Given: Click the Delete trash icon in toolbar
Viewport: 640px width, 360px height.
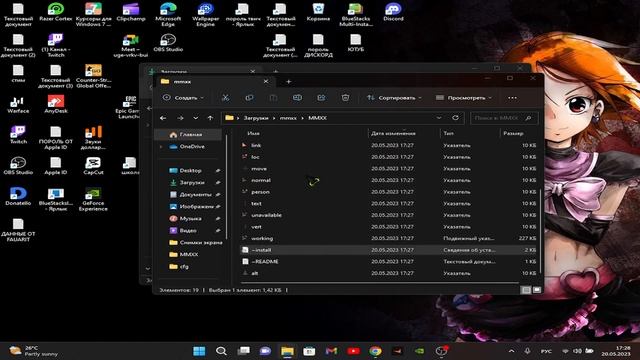Looking at the screenshot, I should click(345, 98).
